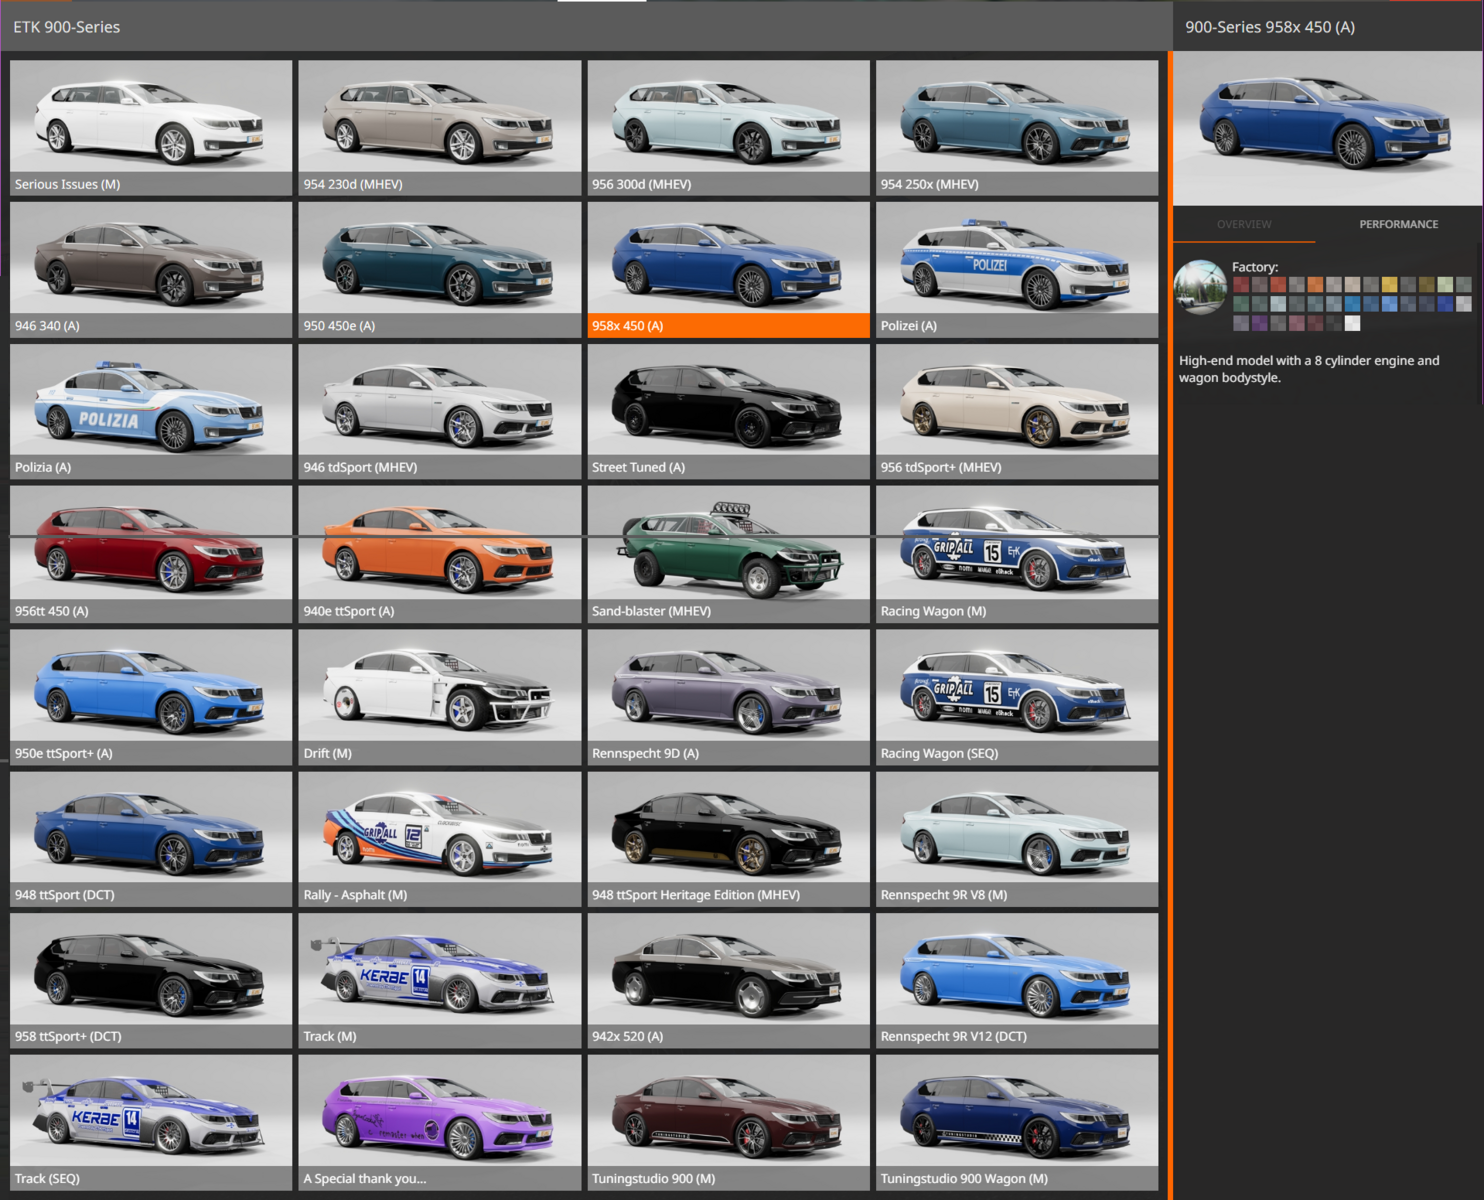Switch to the Performance tab
1484x1200 pixels.
[1397, 225]
